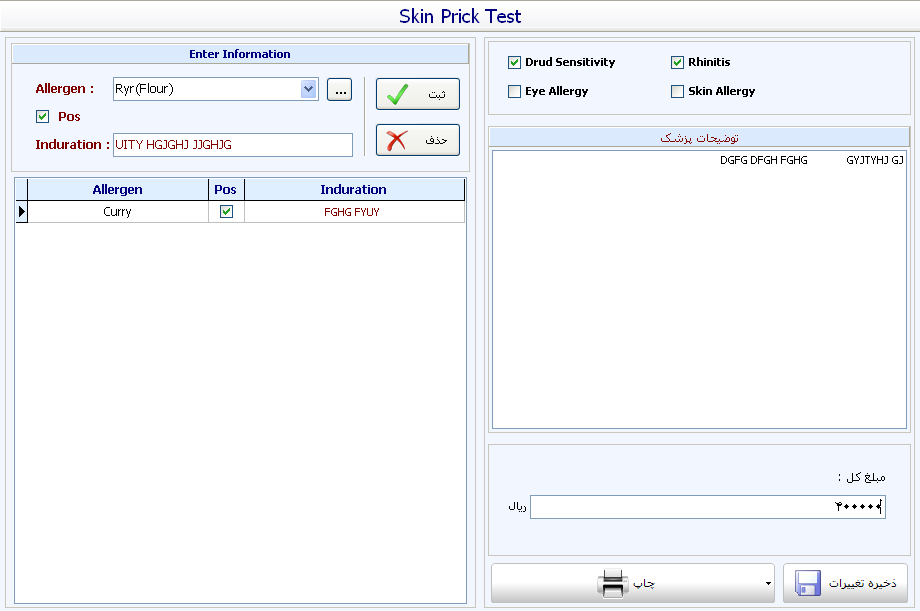
Task: Click inside the doctor's notes text area
Action: 698,300
